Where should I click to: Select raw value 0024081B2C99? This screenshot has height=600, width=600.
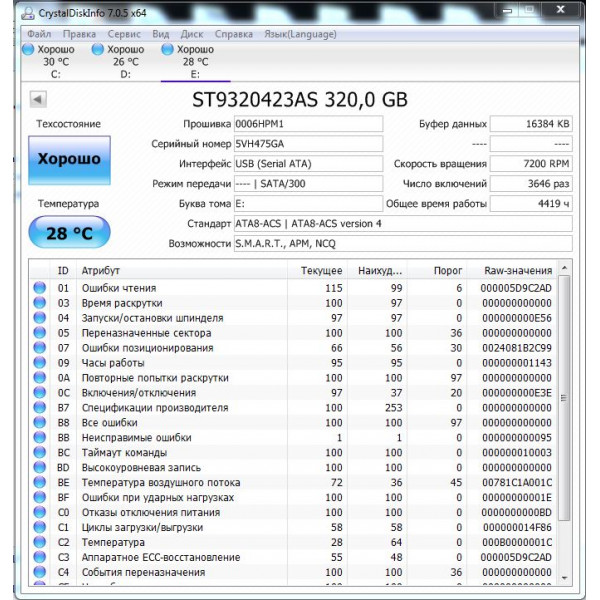tap(517, 348)
